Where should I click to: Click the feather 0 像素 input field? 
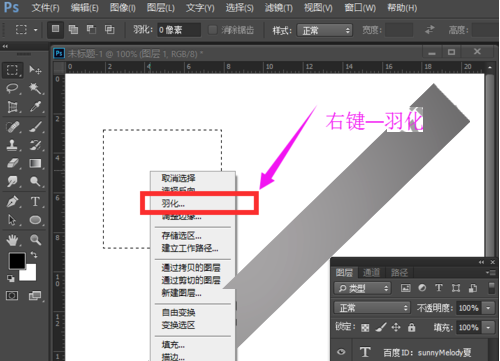click(179, 30)
